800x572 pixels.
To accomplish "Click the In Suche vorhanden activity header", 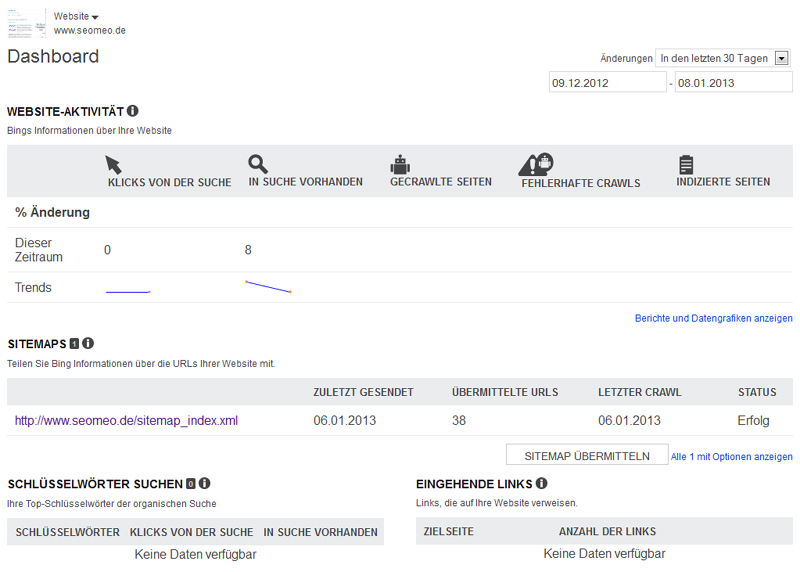I will pos(306,182).
